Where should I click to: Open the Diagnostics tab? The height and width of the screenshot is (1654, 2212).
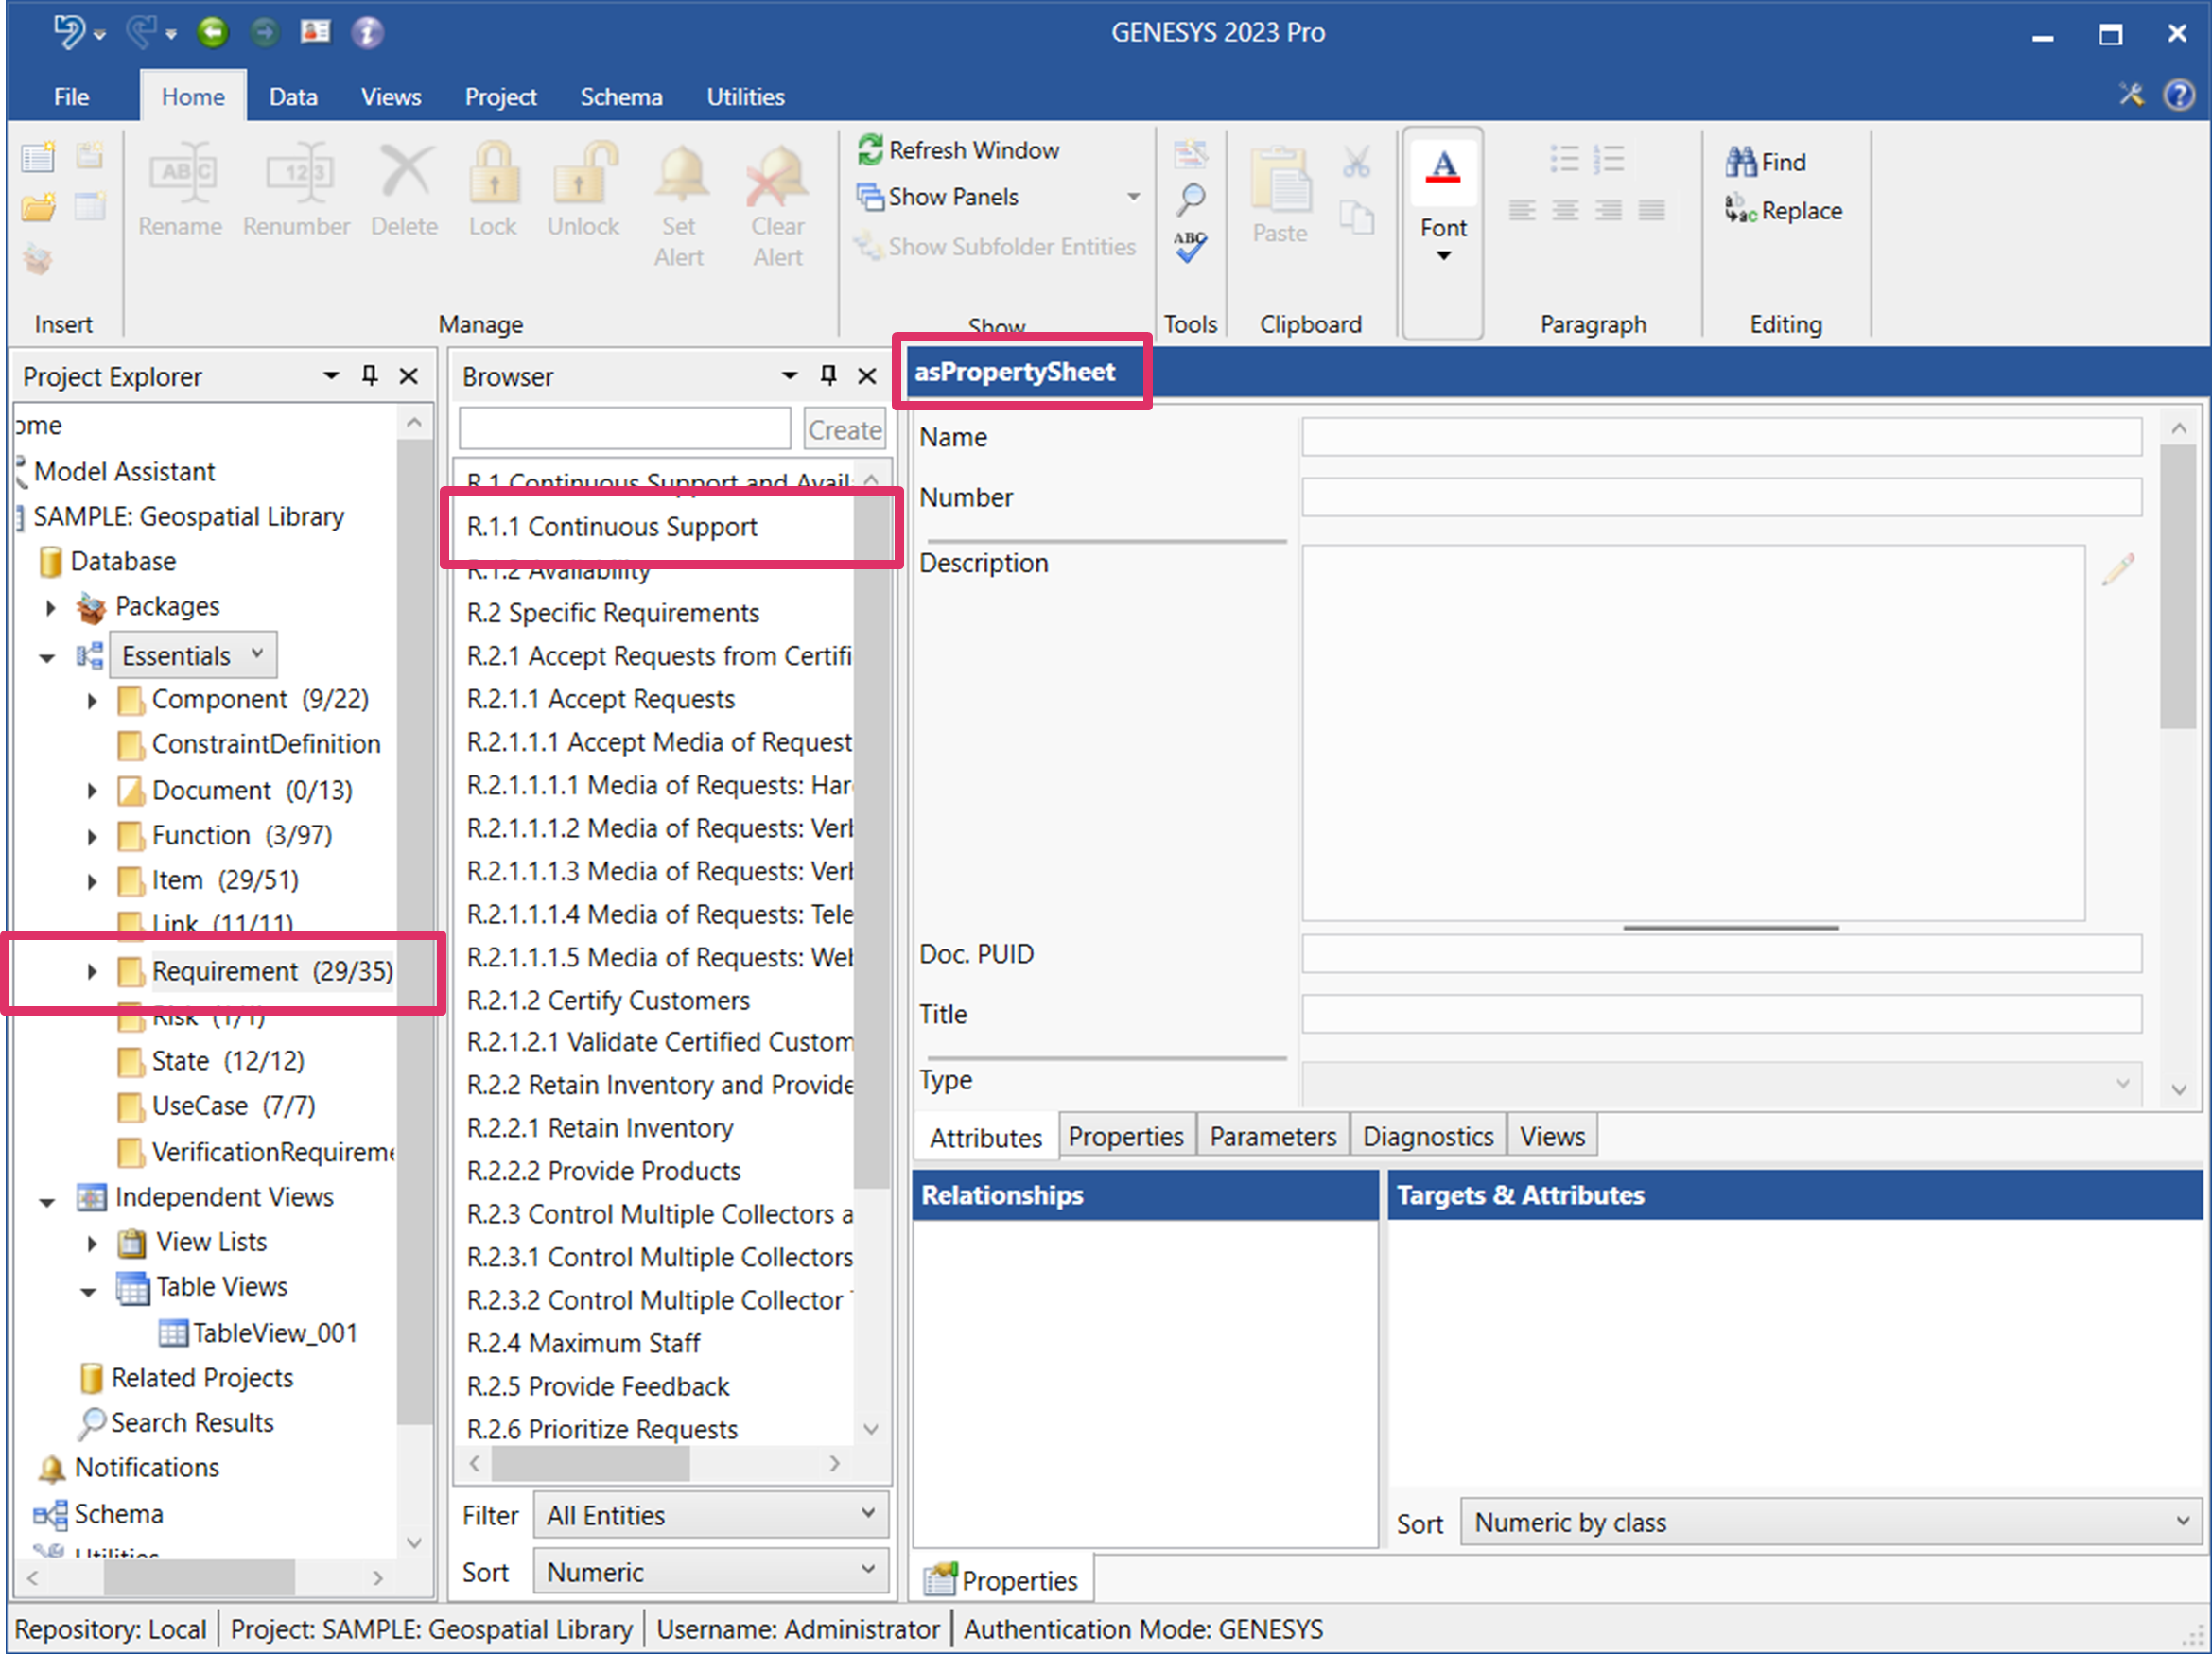pyautogui.click(x=1427, y=1137)
